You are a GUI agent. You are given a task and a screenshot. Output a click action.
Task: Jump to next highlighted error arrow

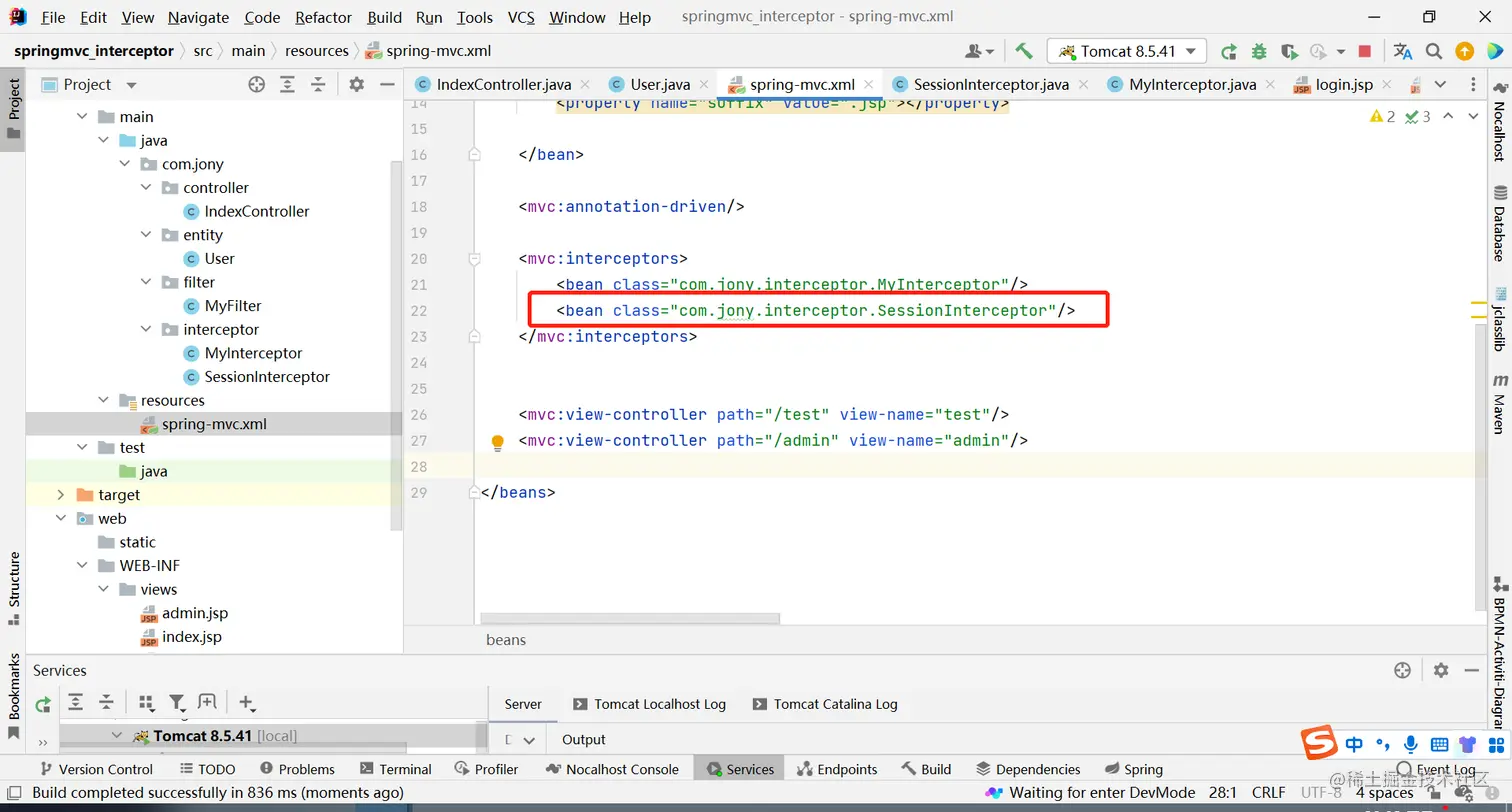[x=1473, y=117]
